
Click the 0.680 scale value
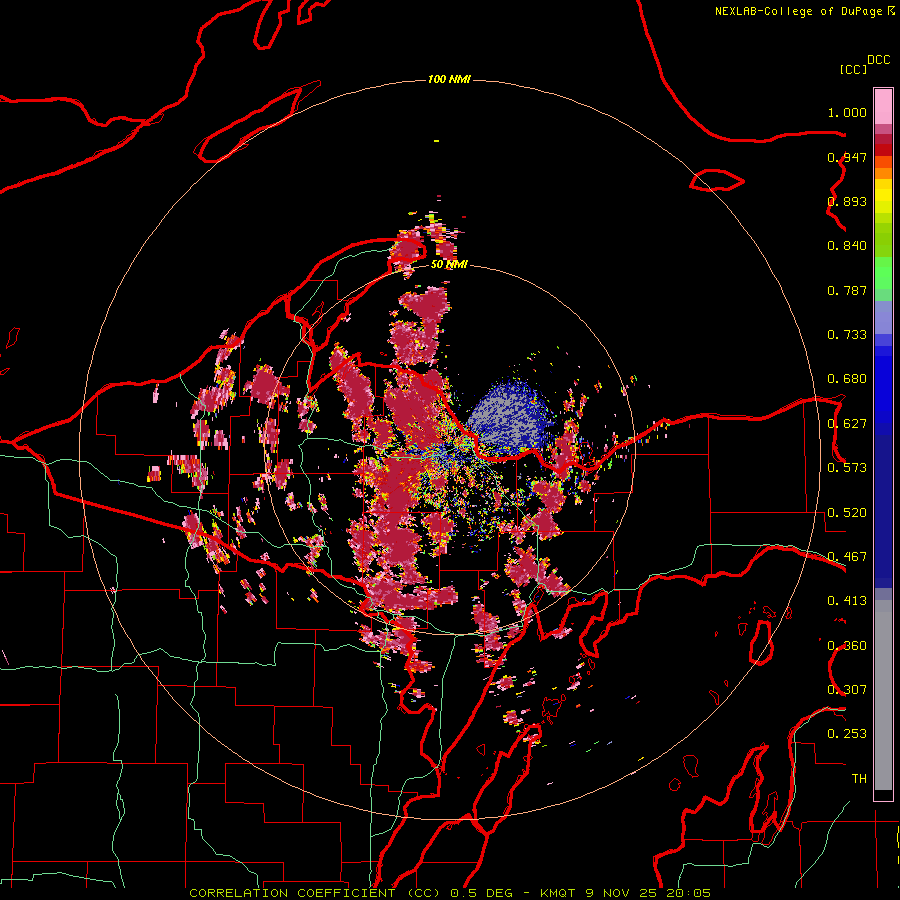847,379
